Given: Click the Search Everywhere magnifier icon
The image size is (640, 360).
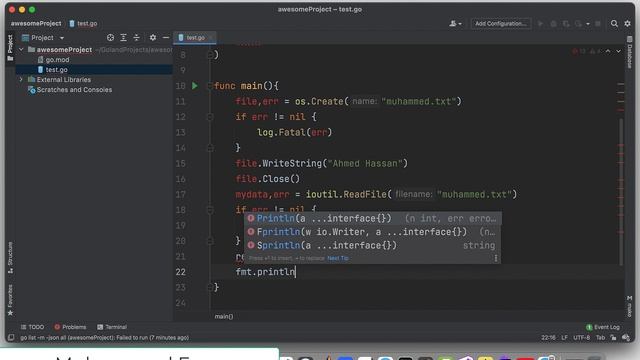Looking at the screenshot, I should click(614, 24).
